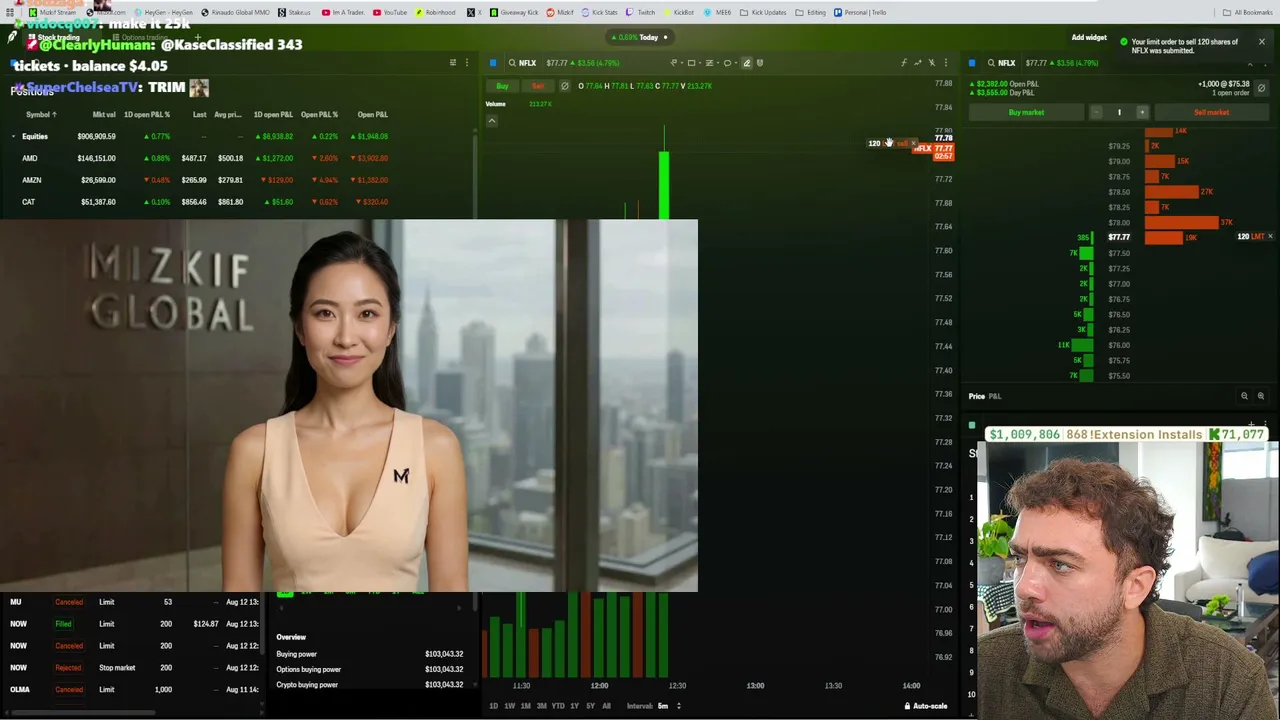1280x720 pixels.
Task: Open the chart type line icon
Action: coord(917,63)
